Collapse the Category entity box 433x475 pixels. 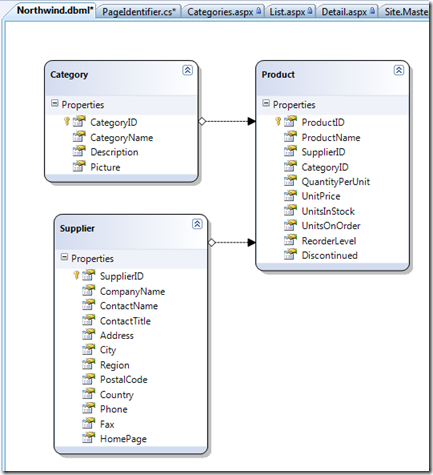tap(187, 70)
